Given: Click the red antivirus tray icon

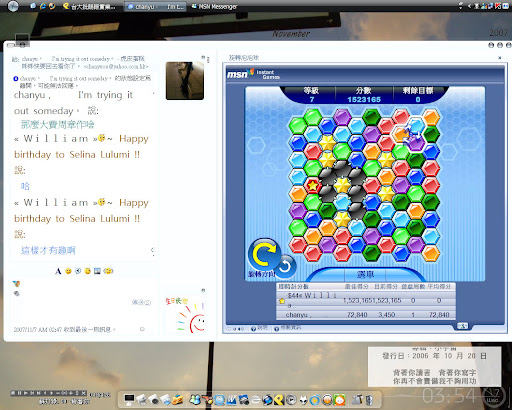Looking at the screenshot, I should (498, 6).
